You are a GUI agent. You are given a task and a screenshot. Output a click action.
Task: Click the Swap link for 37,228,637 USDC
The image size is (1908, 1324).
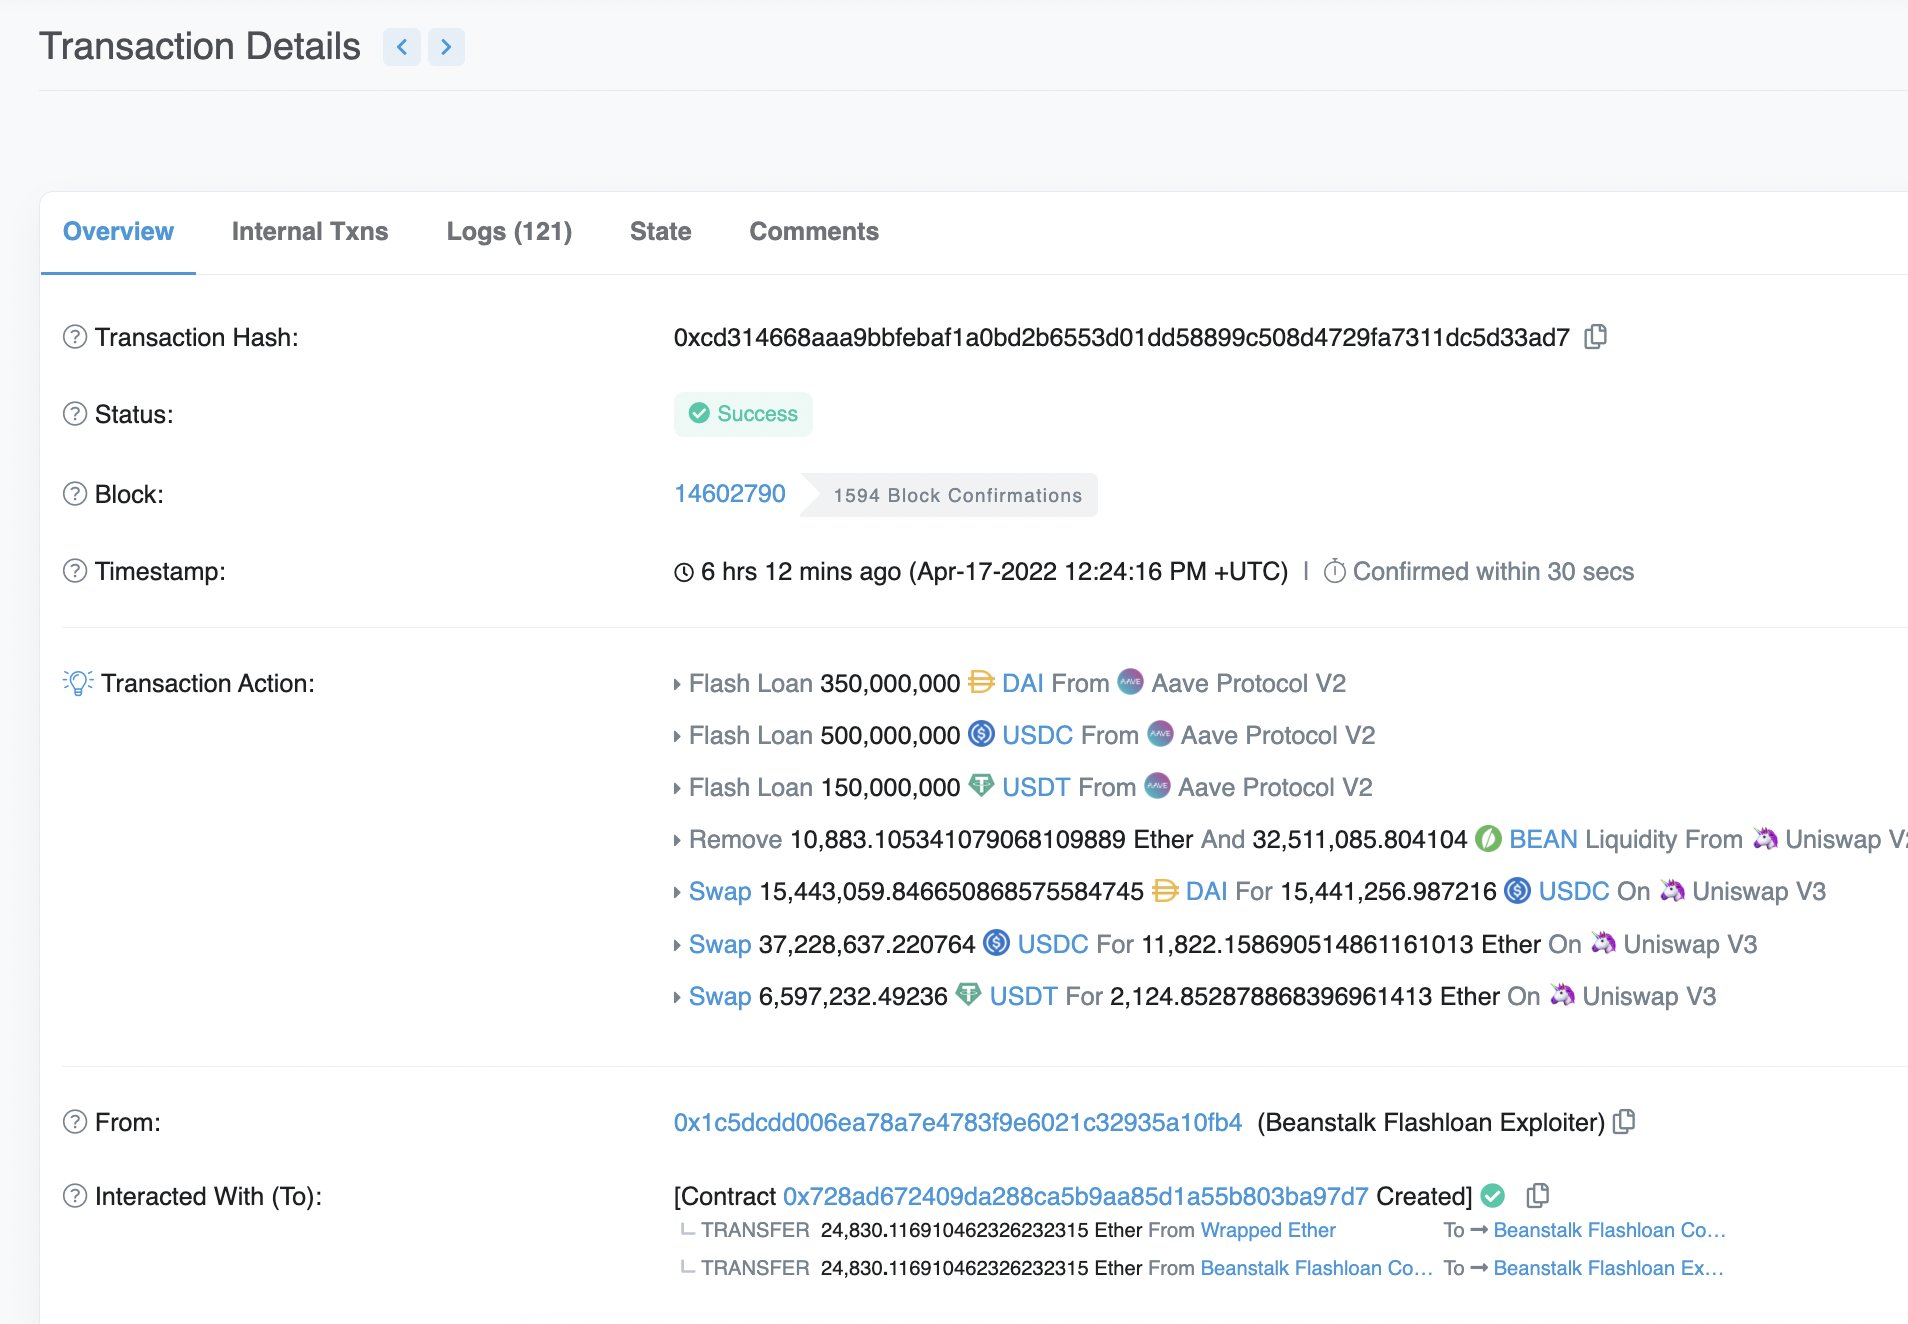coord(720,944)
